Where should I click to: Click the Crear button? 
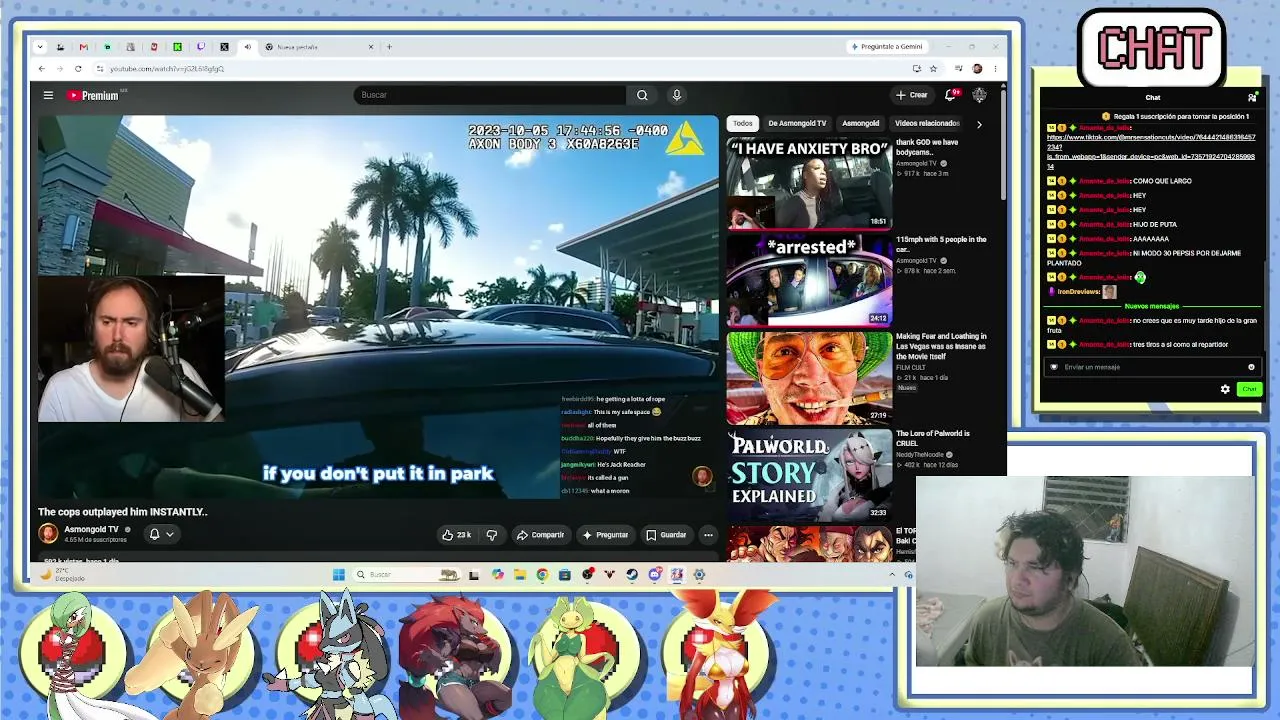(912, 95)
